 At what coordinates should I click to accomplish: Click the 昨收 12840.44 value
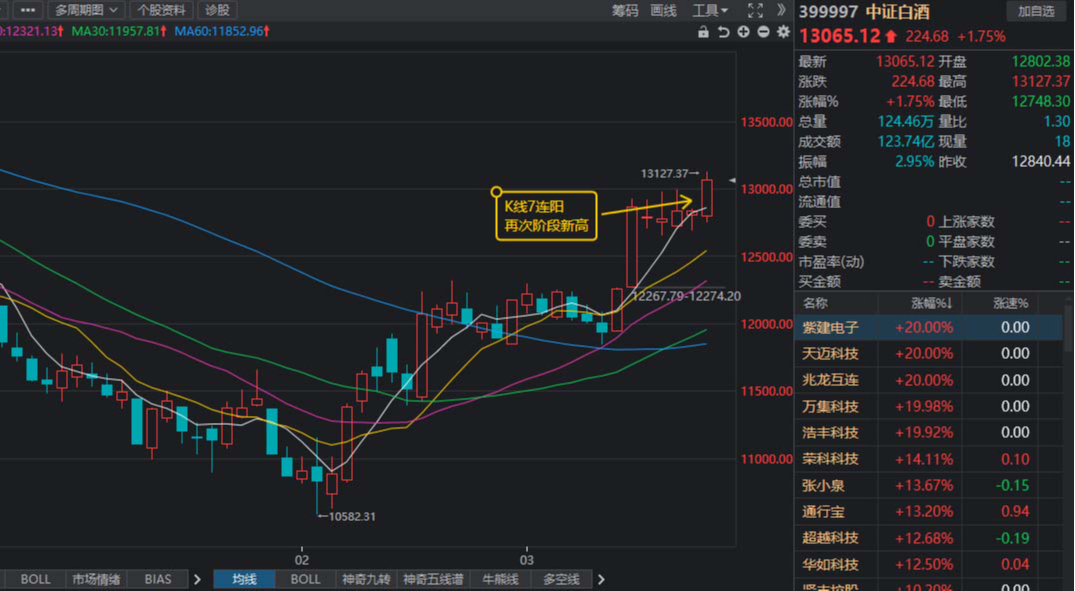click(1041, 162)
